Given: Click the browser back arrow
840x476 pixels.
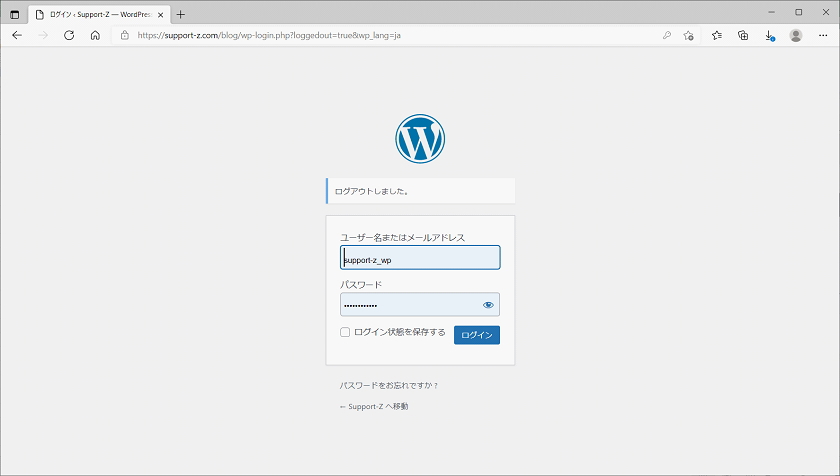Looking at the screenshot, I should (17, 35).
